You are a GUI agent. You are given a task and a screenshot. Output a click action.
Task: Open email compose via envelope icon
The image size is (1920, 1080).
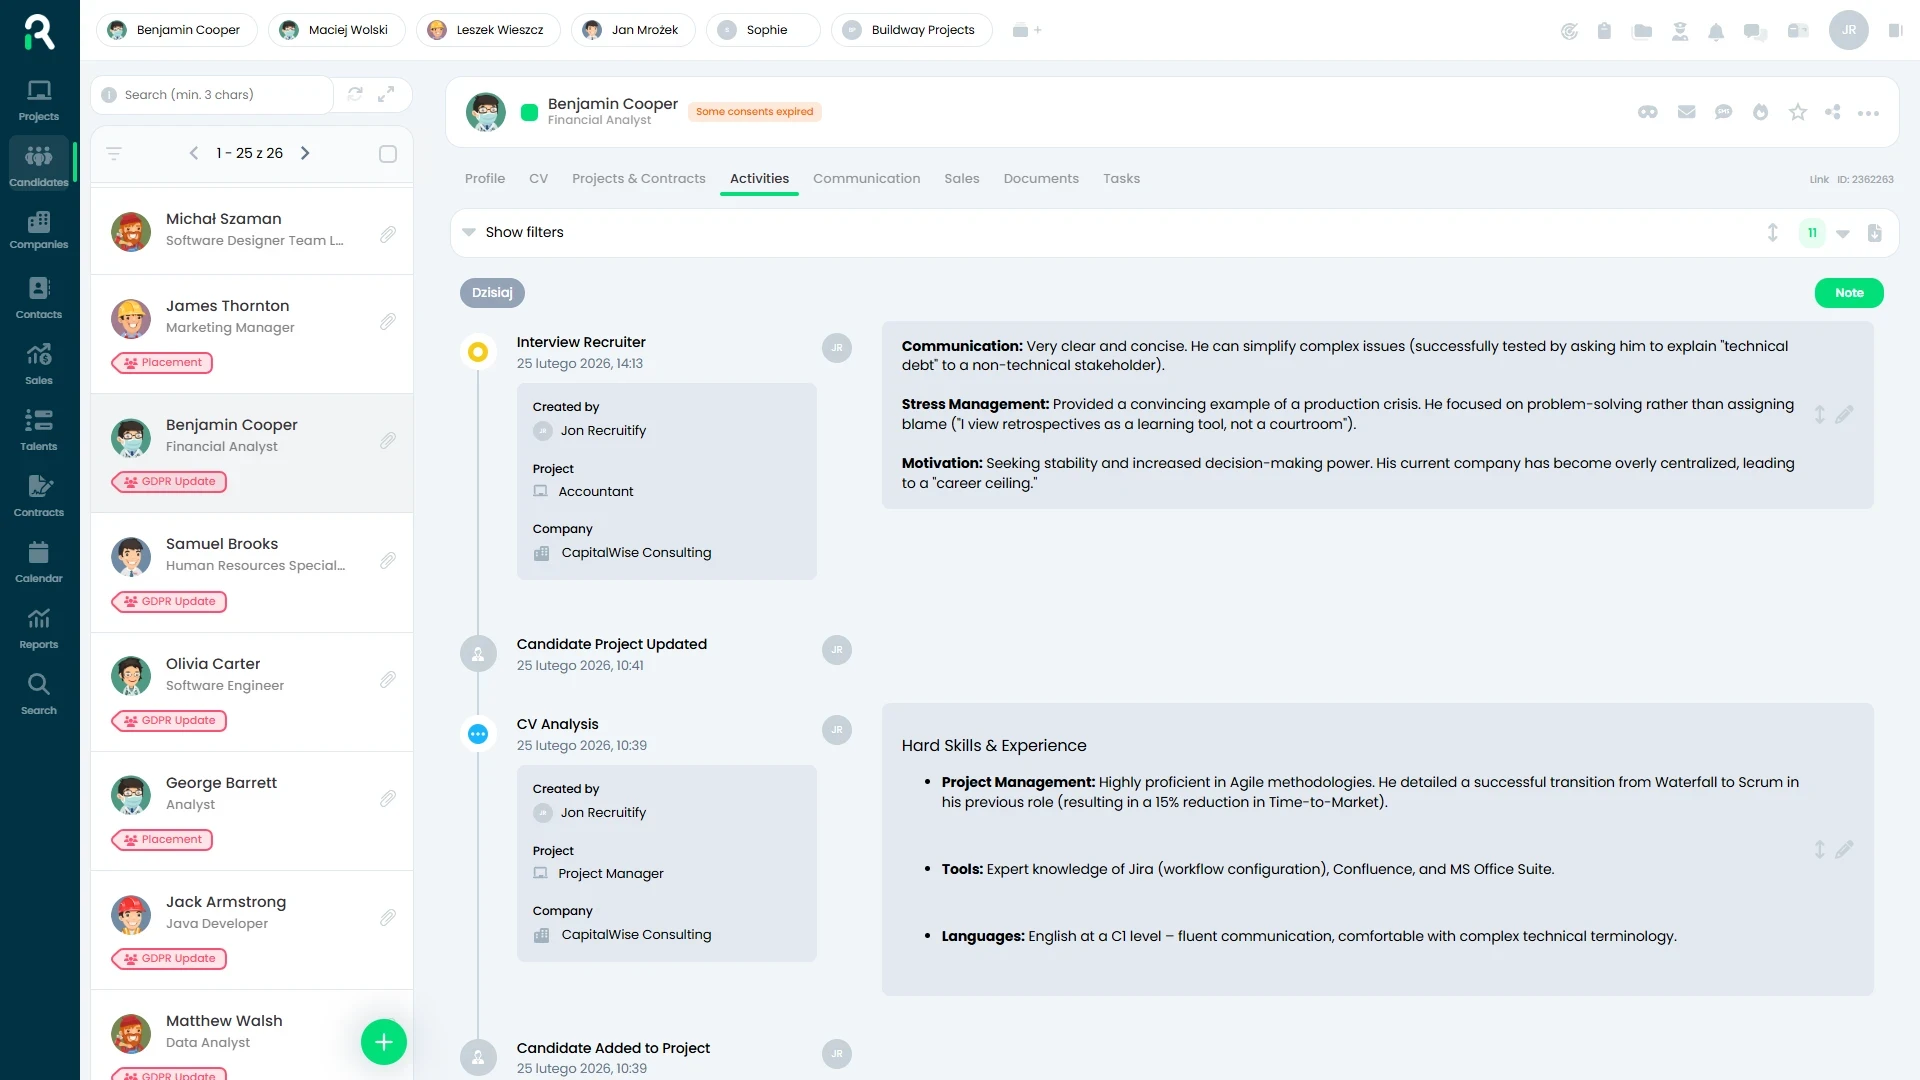[1687, 112]
